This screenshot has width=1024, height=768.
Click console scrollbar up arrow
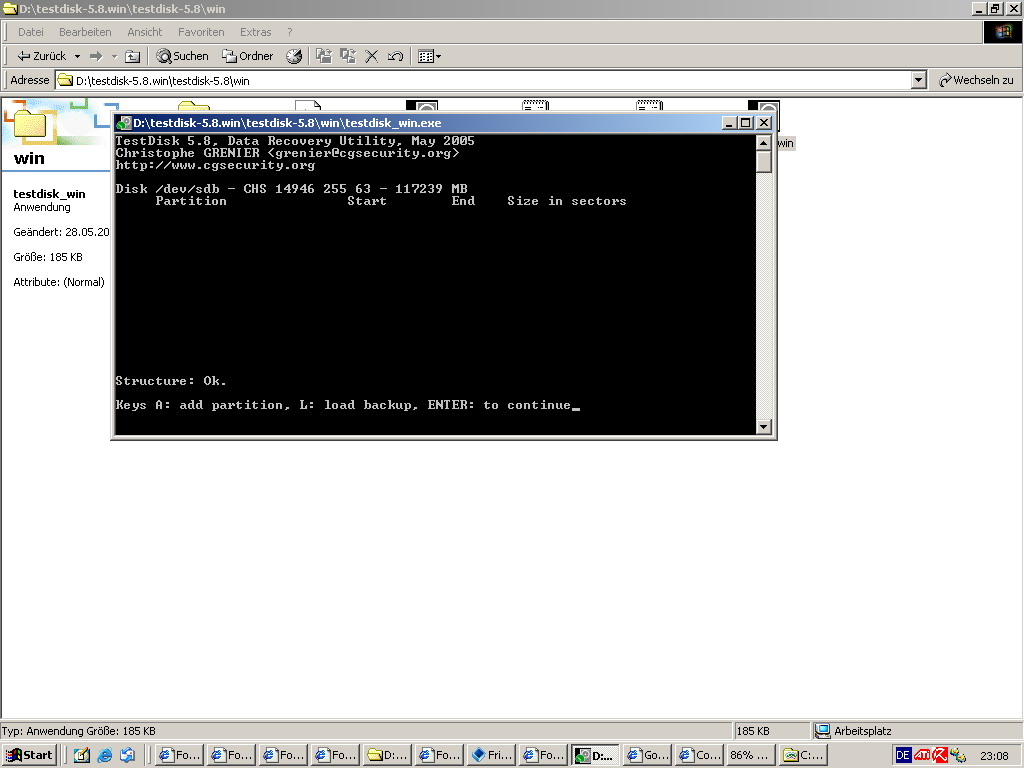[x=763, y=142]
